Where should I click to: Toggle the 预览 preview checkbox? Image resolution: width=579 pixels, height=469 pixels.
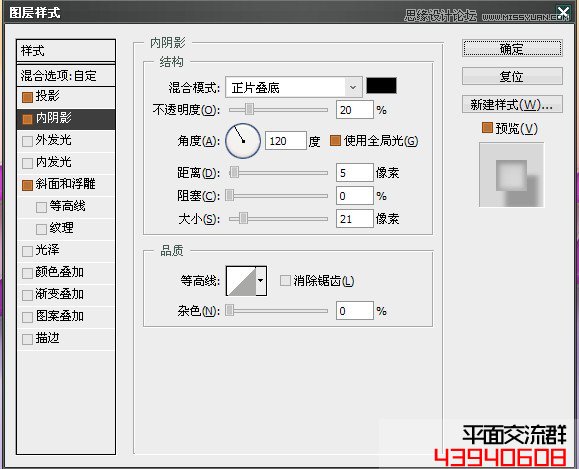point(487,128)
